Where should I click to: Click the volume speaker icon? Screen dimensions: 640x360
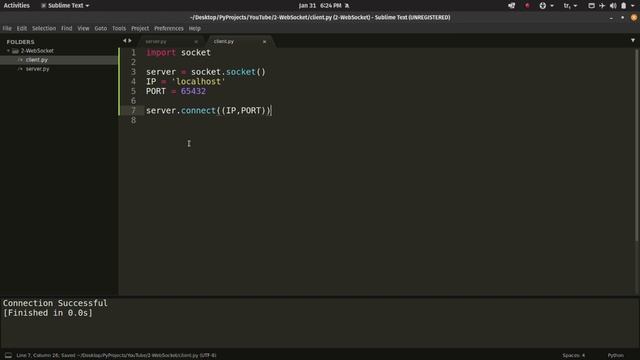613,6
